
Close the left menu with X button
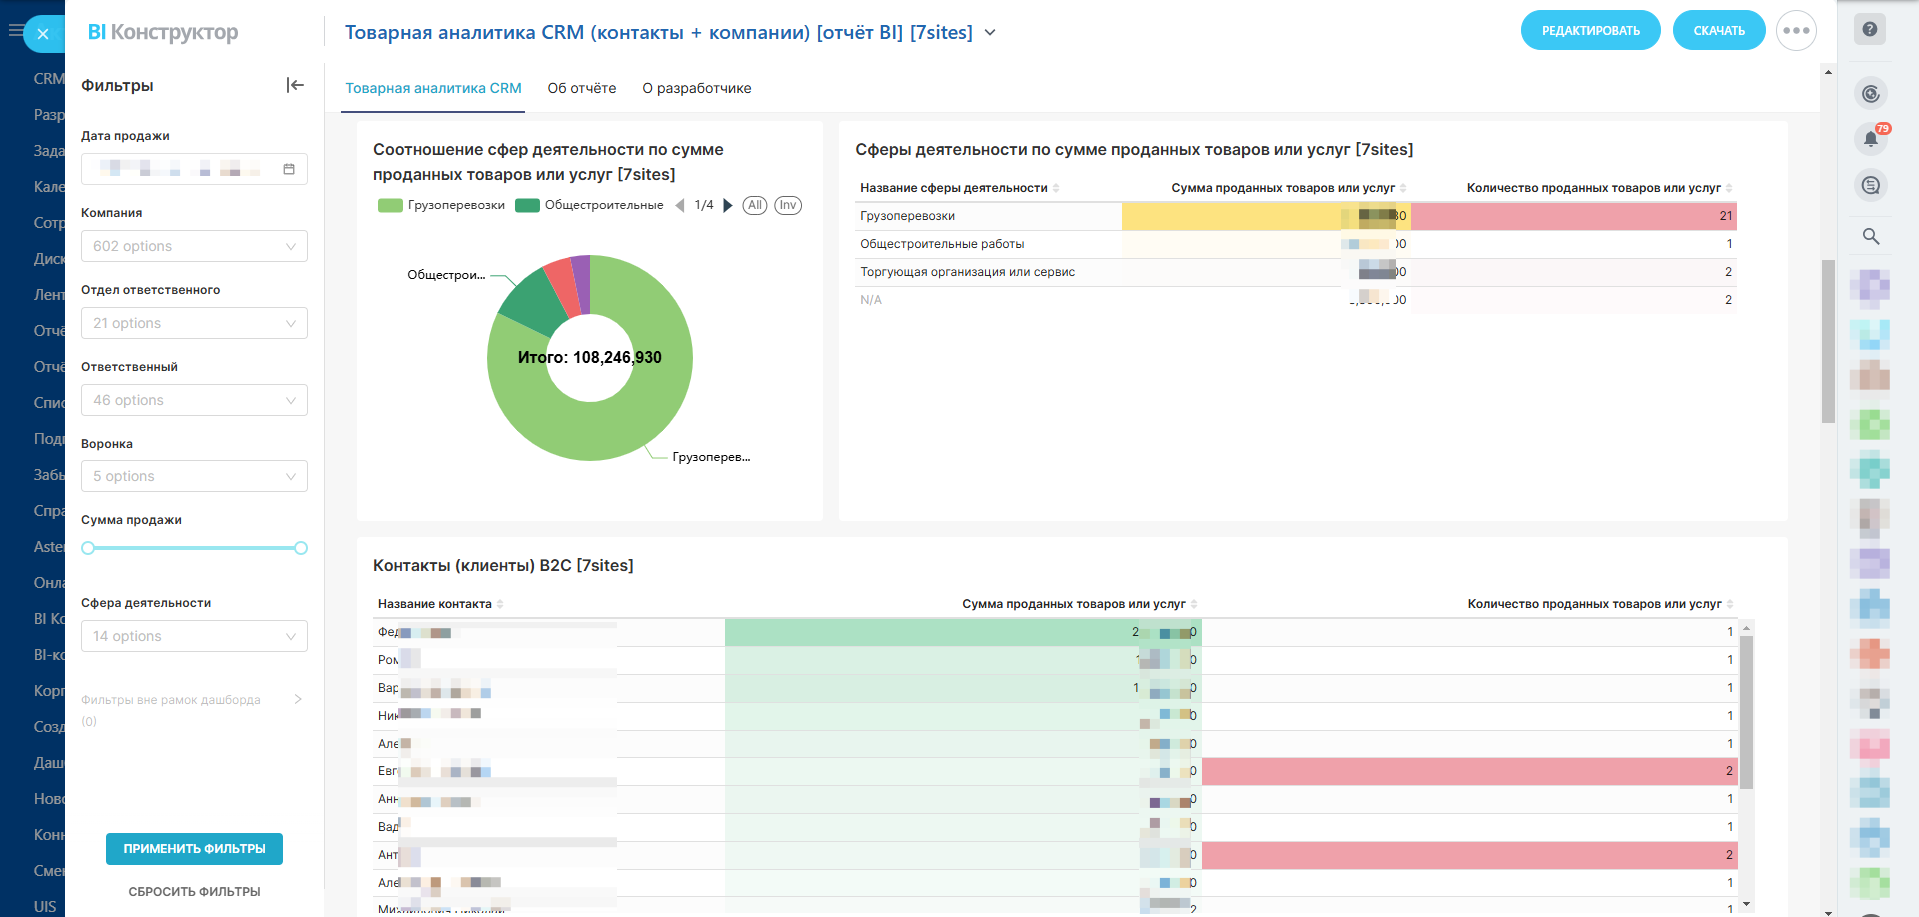tap(43, 34)
